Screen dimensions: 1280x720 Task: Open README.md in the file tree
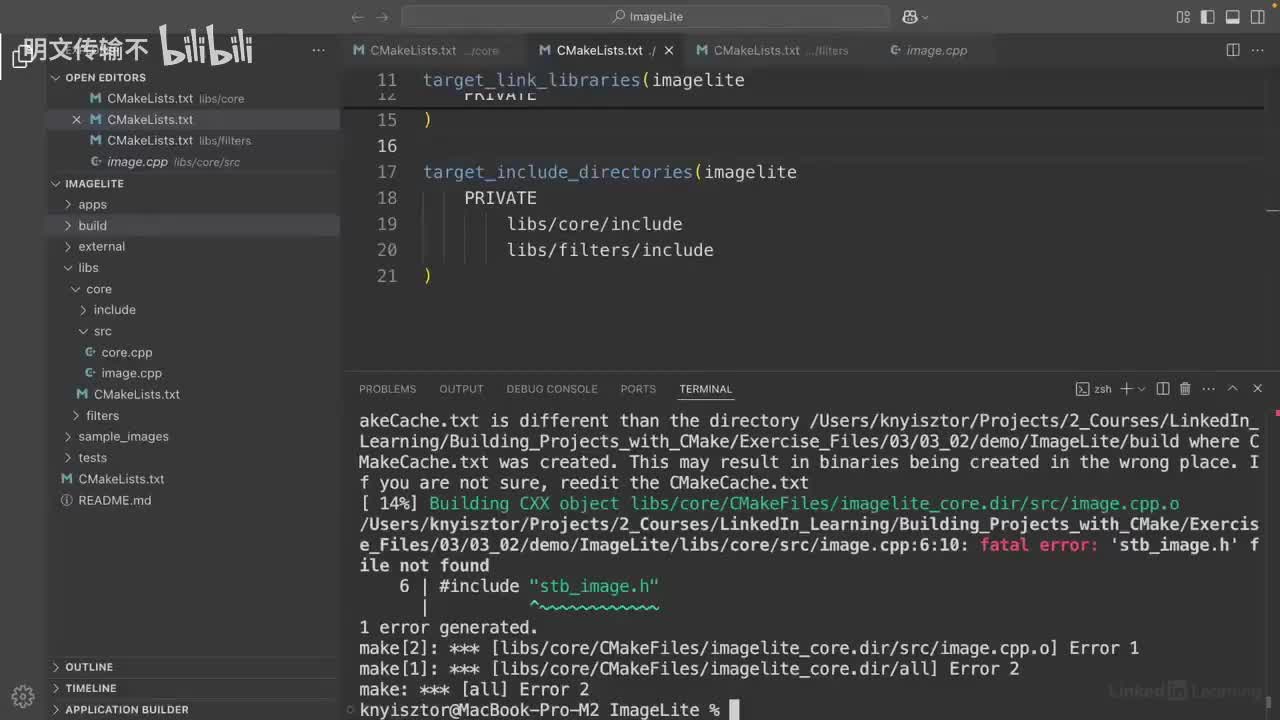coord(115,500)
